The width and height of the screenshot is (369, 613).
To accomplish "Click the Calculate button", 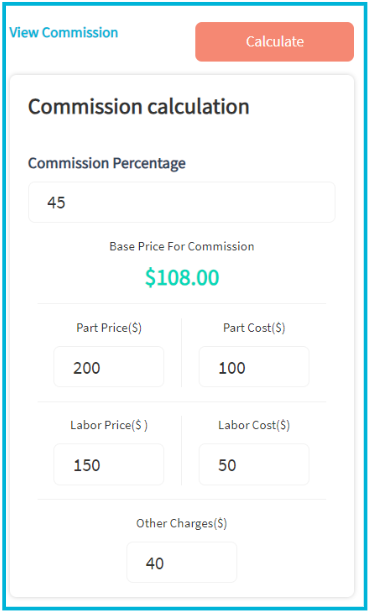I will coord(274,42).
